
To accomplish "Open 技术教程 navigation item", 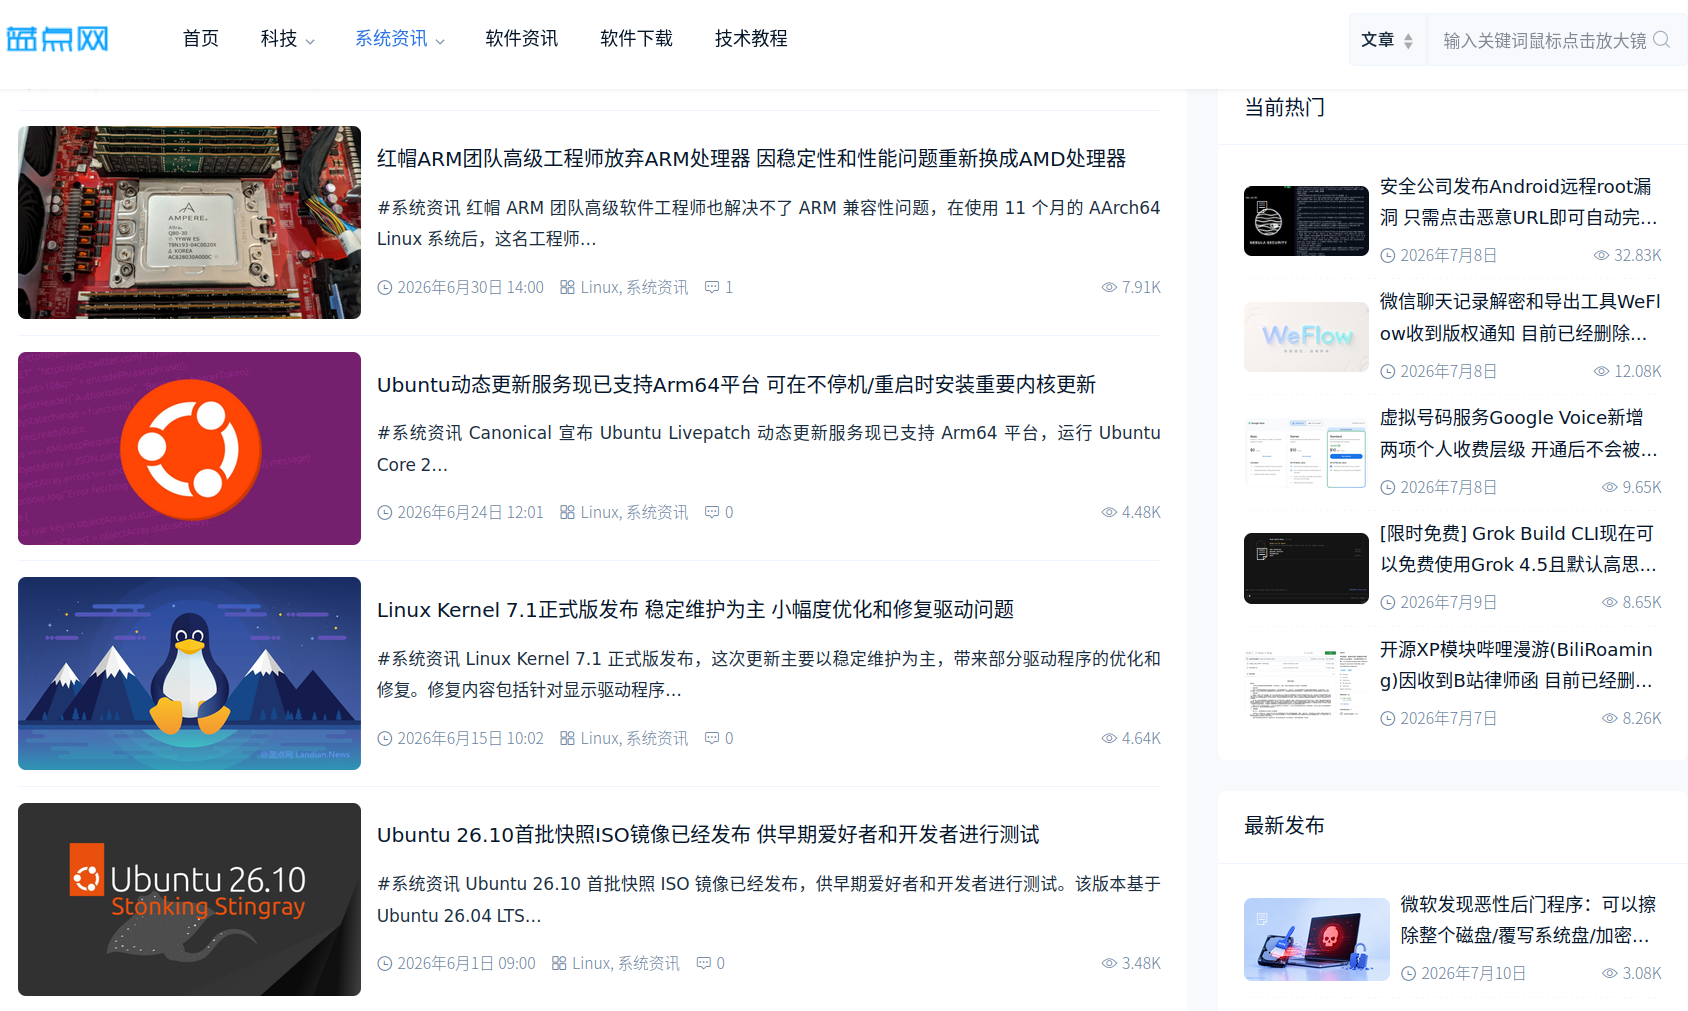I will [x=751, y=38].
